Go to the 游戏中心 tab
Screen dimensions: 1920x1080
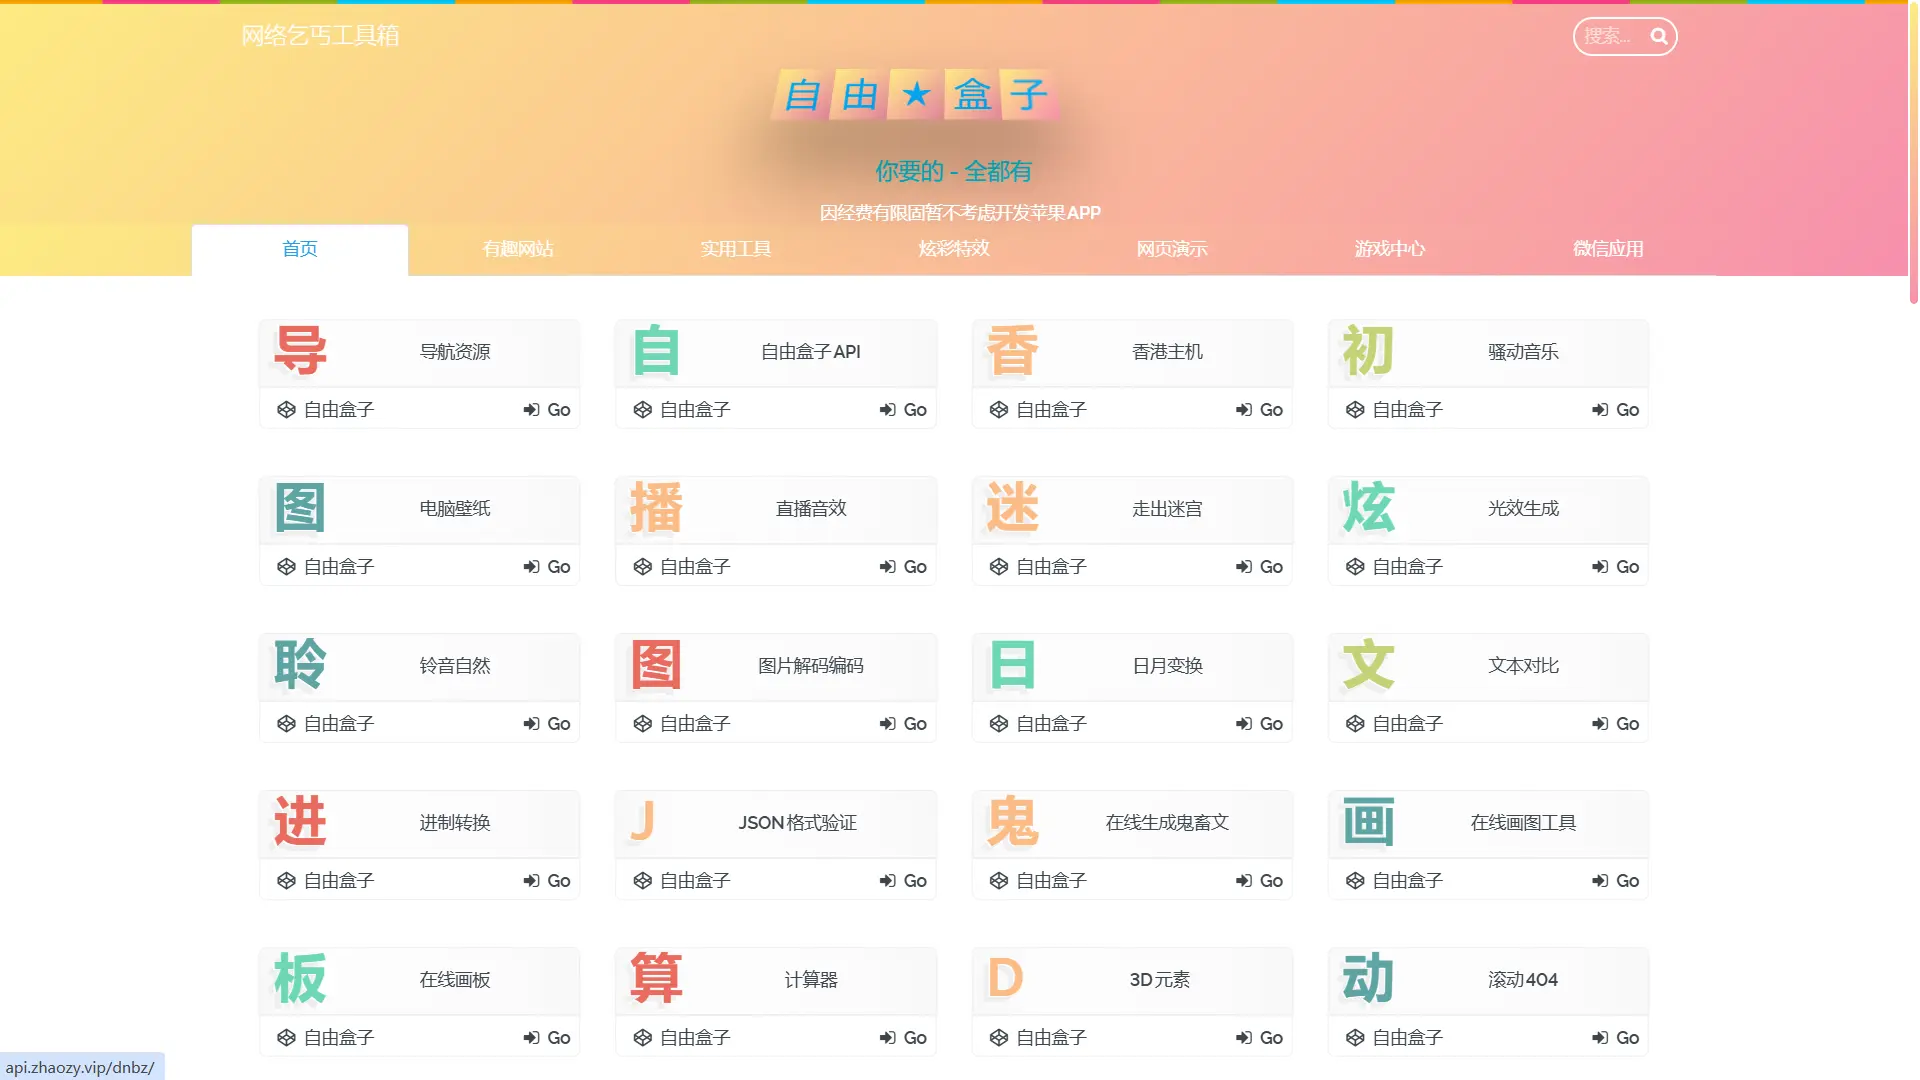click(1390, 249)
